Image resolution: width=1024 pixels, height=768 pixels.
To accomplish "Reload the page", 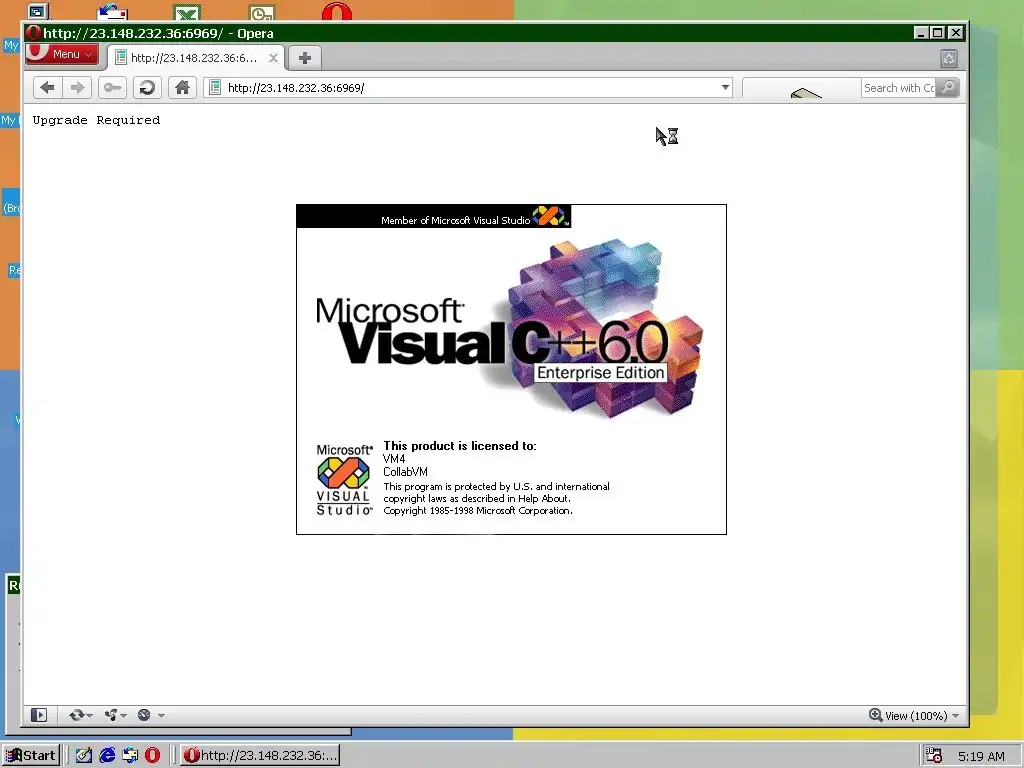I will point(148,88).
